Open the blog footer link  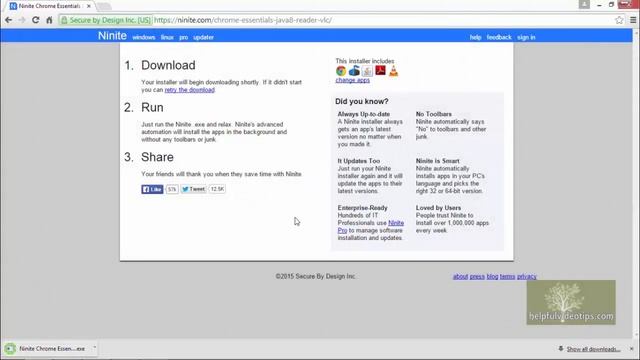492,277
